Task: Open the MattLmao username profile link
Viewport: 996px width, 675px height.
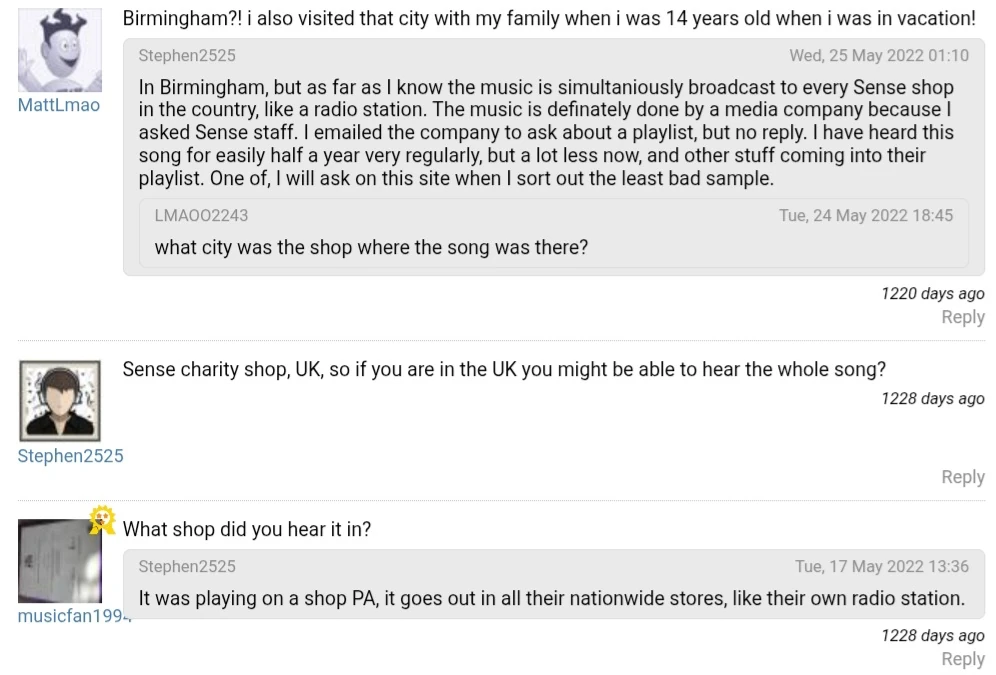Action: coord(59,105)
